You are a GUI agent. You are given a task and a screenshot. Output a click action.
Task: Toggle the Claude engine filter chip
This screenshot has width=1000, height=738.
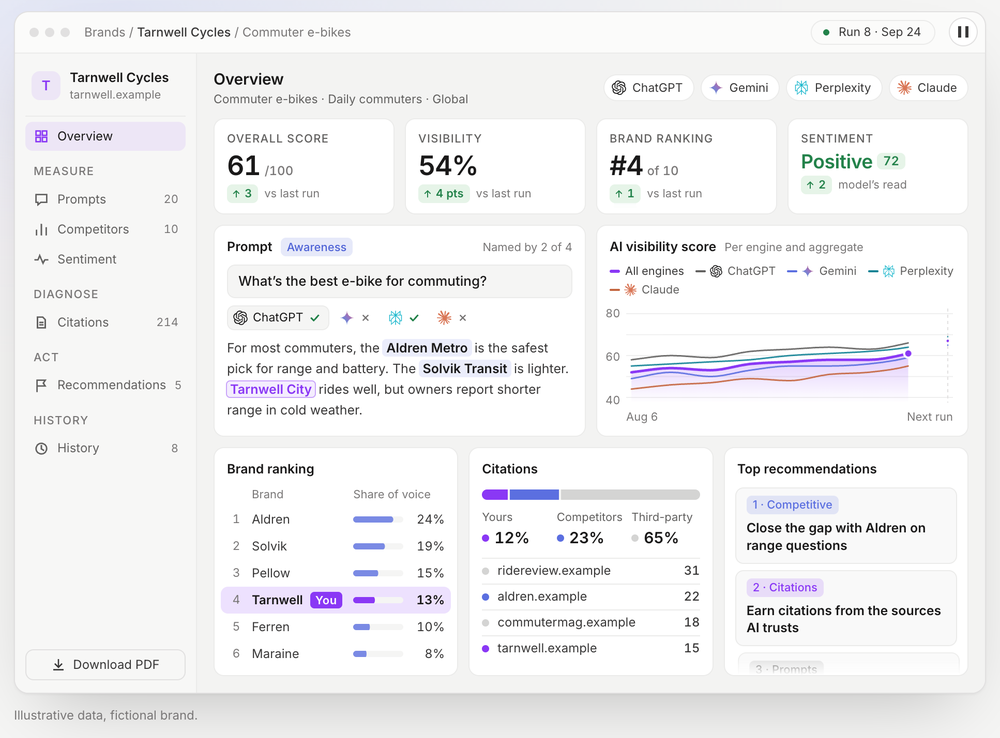pos(928,88)
